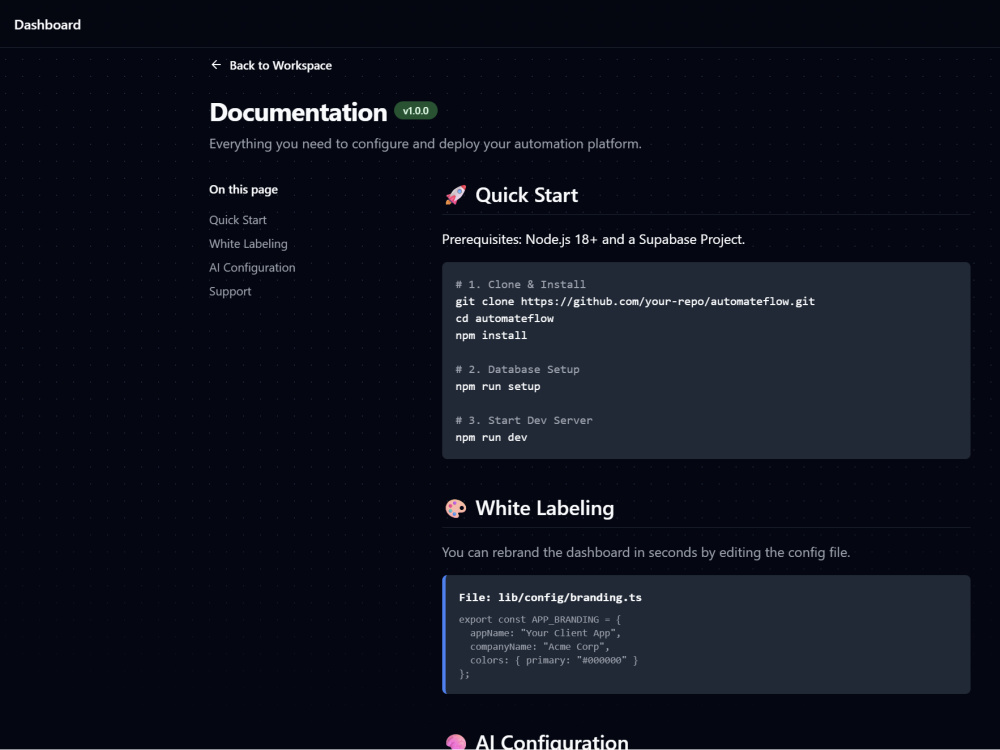The image size is (1000, 750).
Task: Click the AI Configuration section heading
Action: pos(552,741)
